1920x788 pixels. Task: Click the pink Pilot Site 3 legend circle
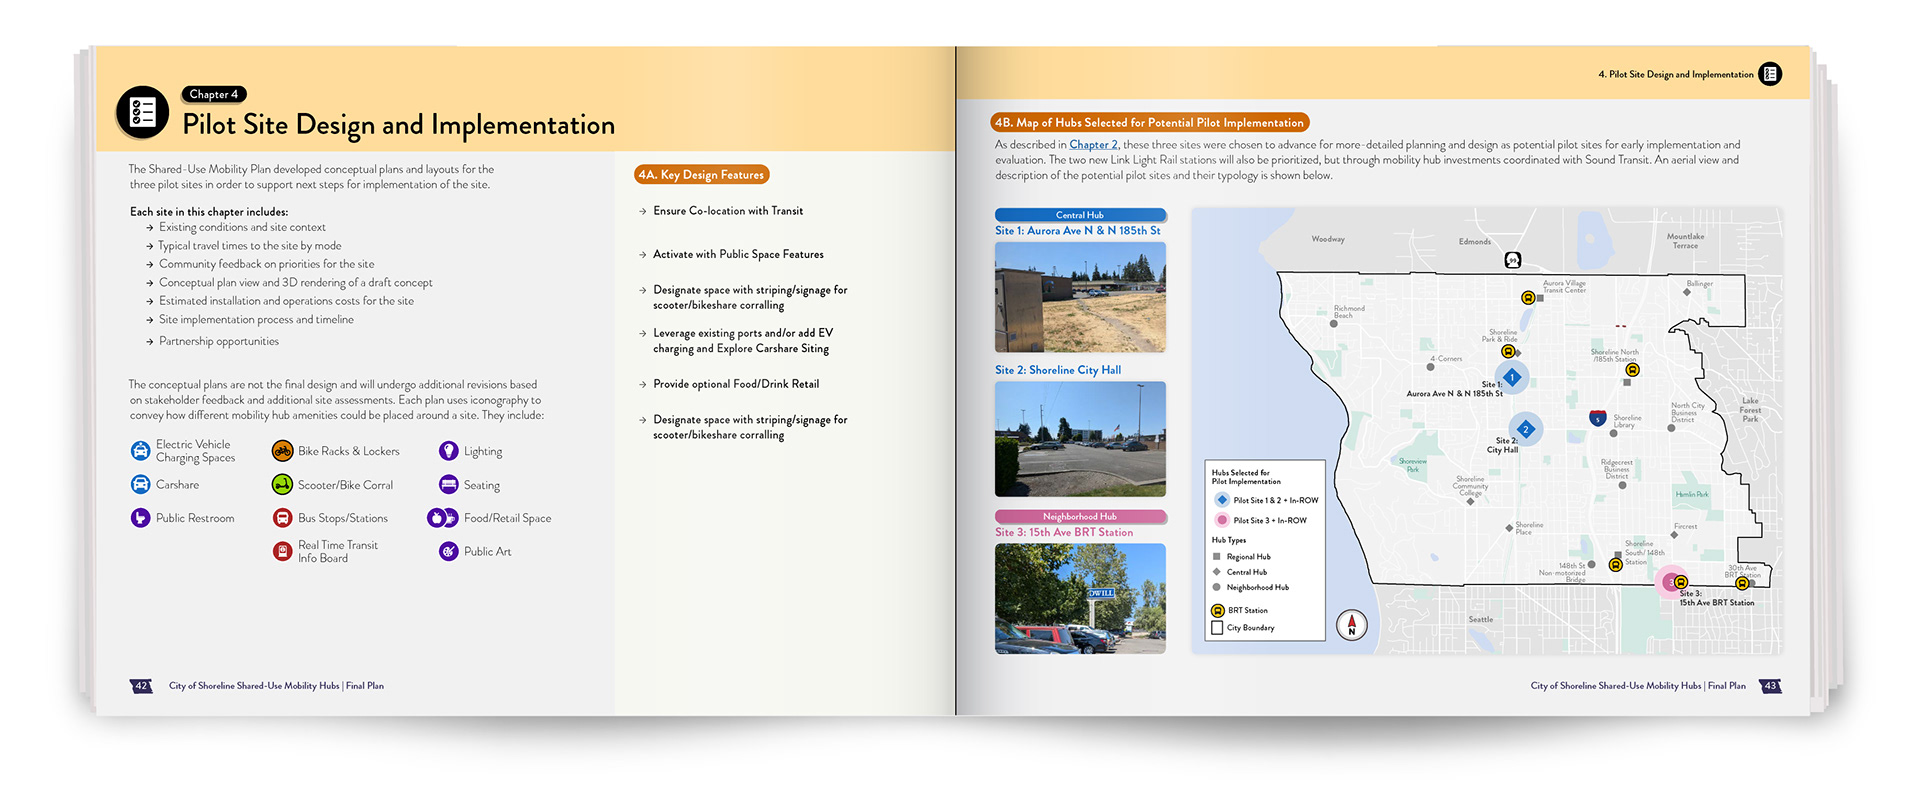[1221, 520]
